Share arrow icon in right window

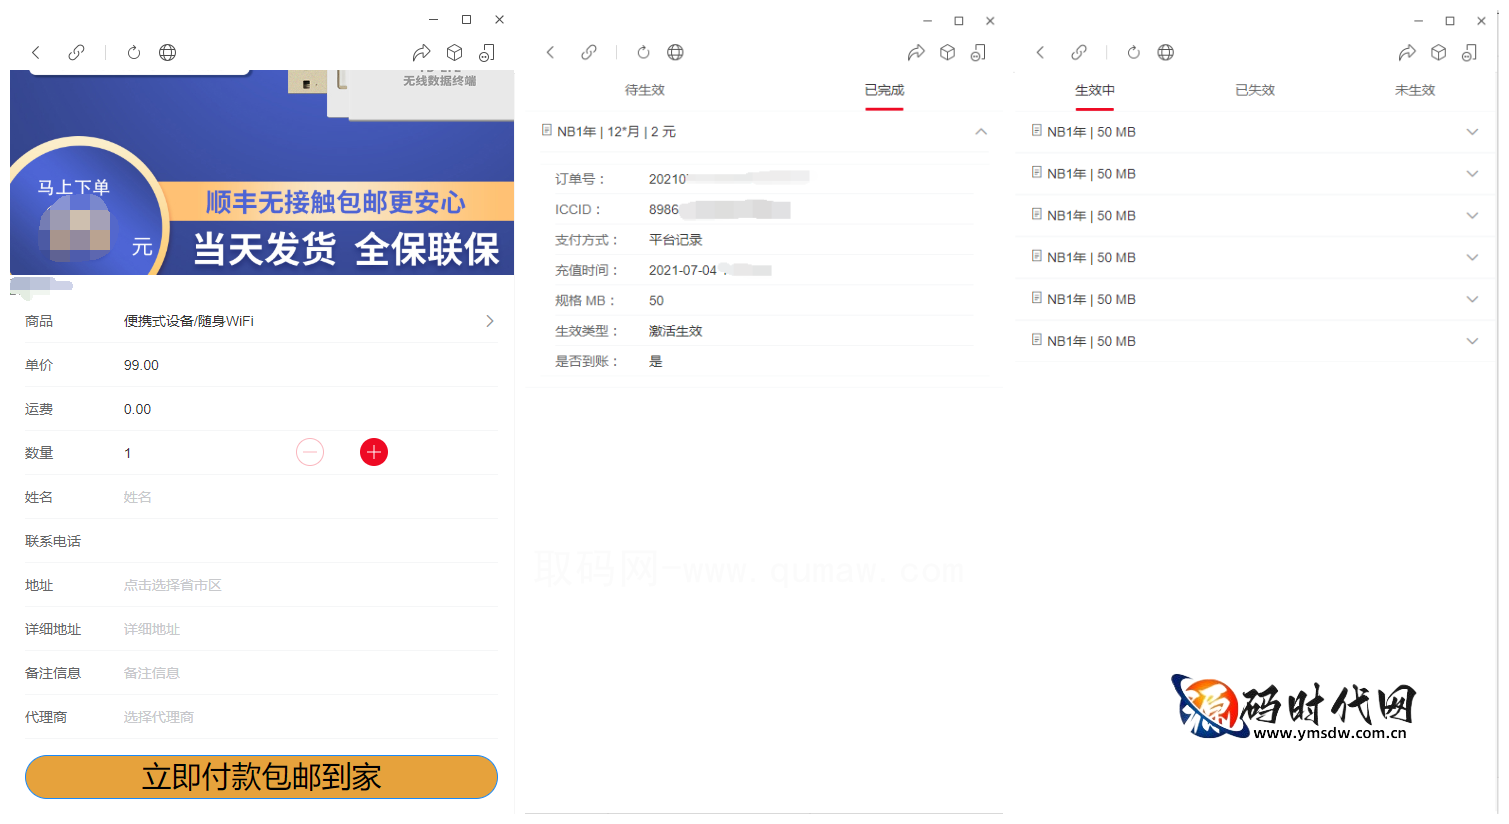(1407, 52)
